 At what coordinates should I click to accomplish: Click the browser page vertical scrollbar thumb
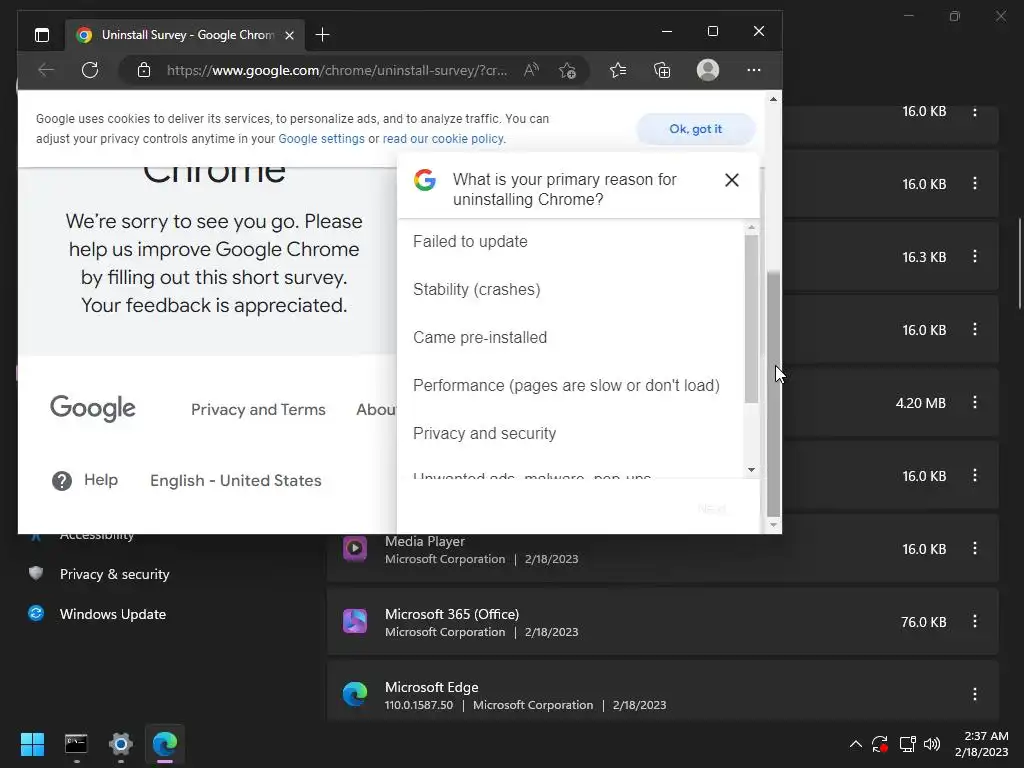pyautogui.click(x=773, y=393)
